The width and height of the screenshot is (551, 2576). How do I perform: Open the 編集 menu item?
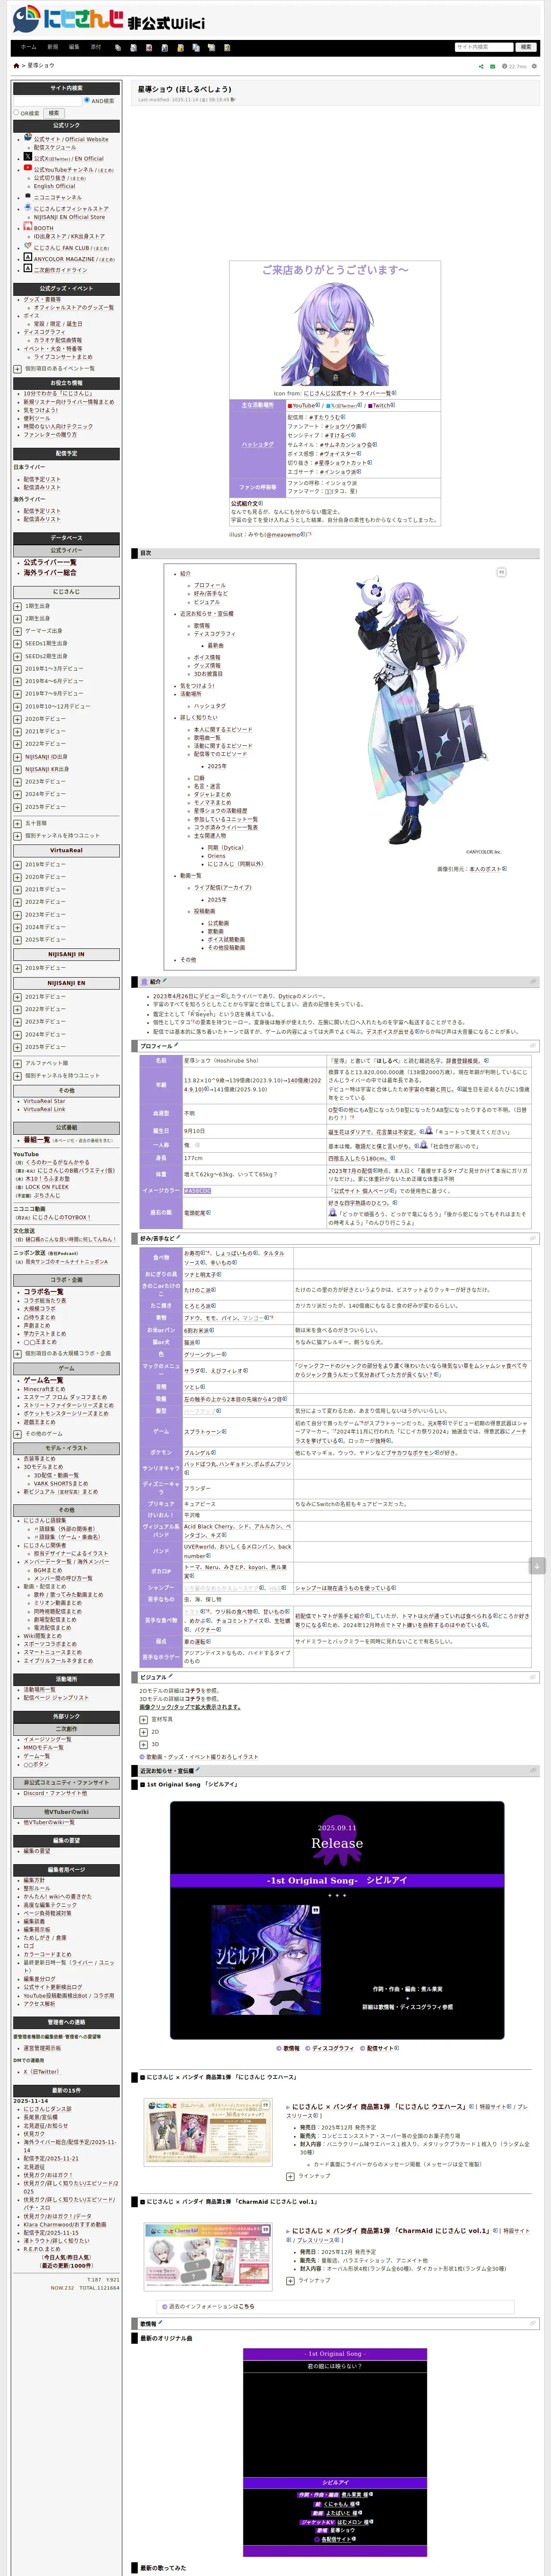(74, 47)
